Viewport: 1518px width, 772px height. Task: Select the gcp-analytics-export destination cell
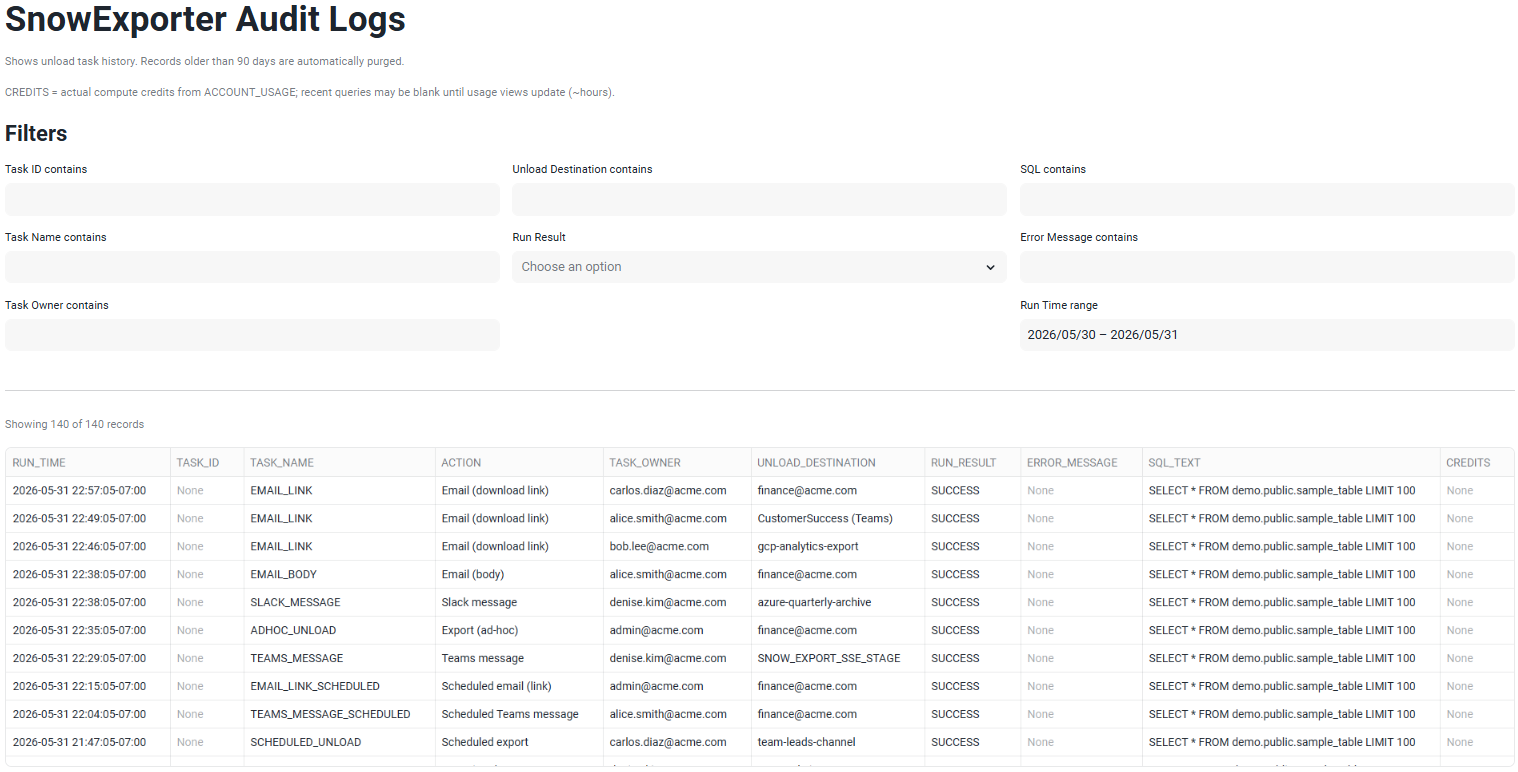point(838,547)
